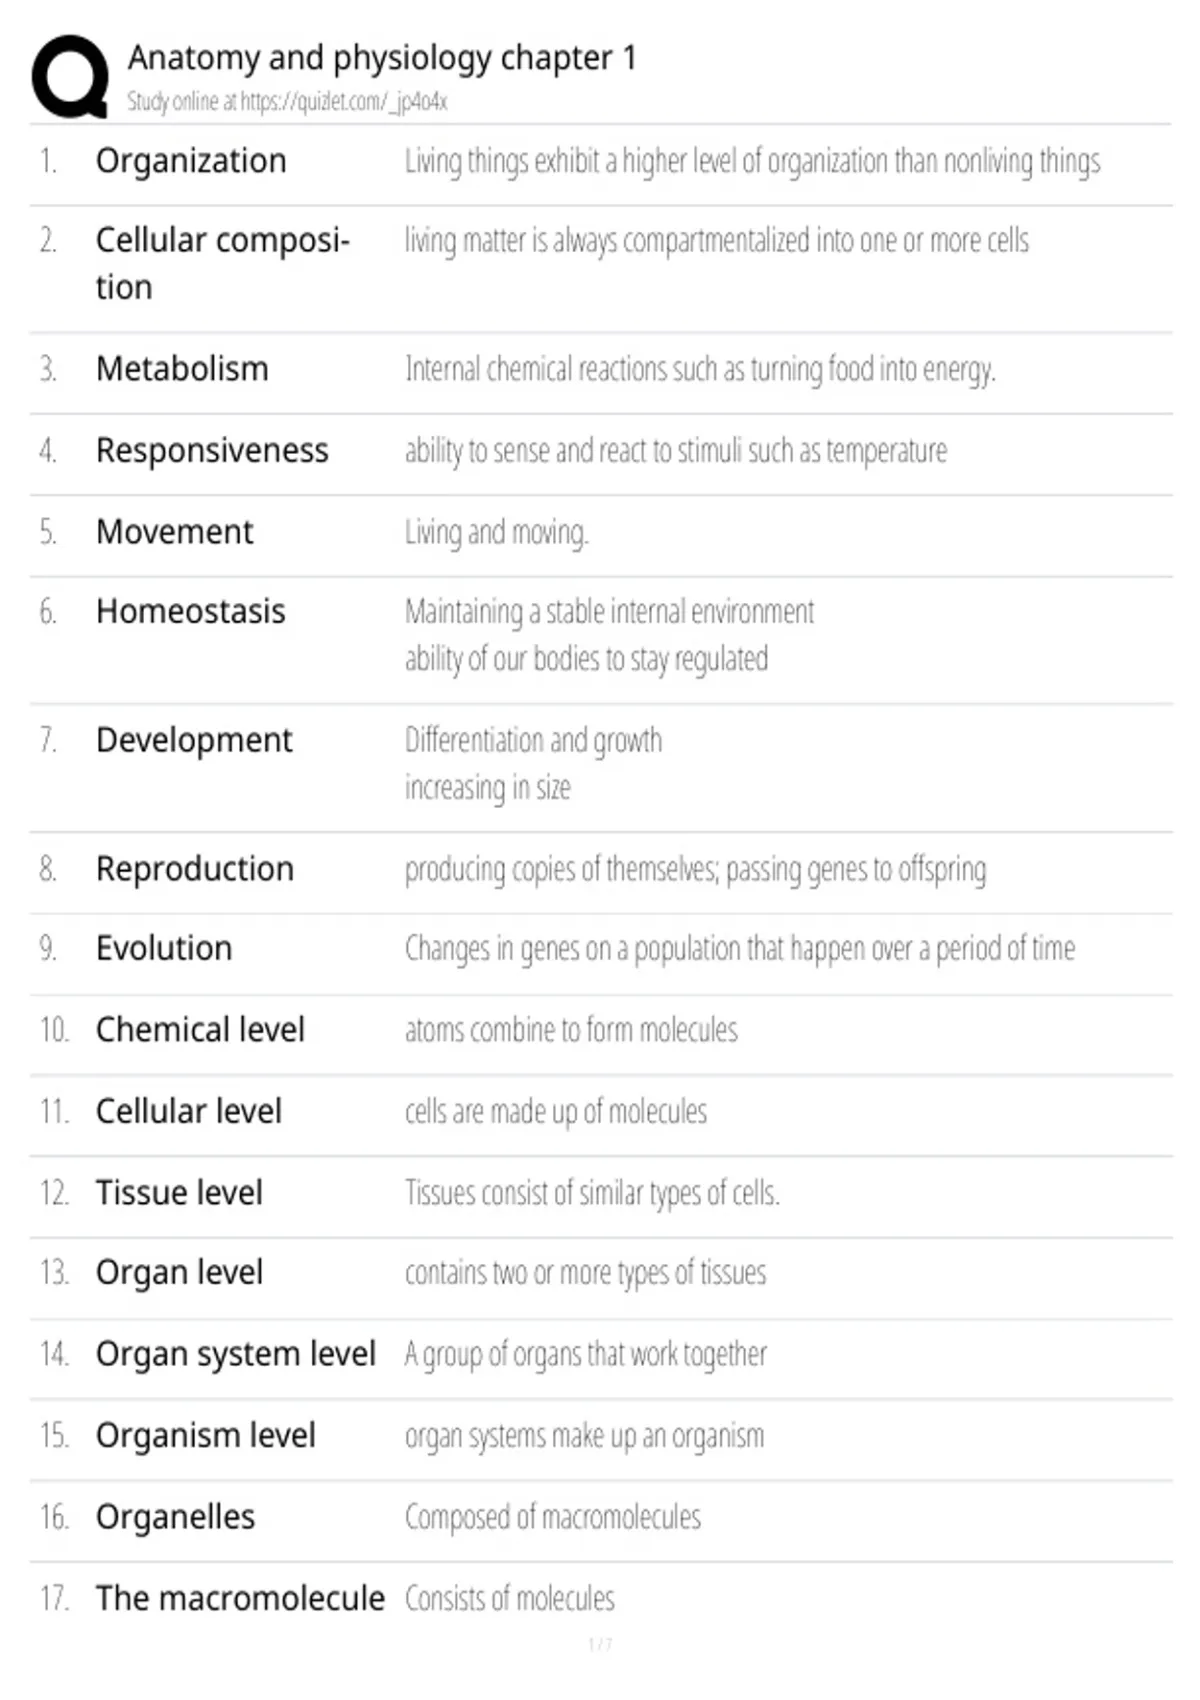Screen dimensions: 1200x1700
Task: Click the Tissue level definition text
Action: [x=592, y=1192]
